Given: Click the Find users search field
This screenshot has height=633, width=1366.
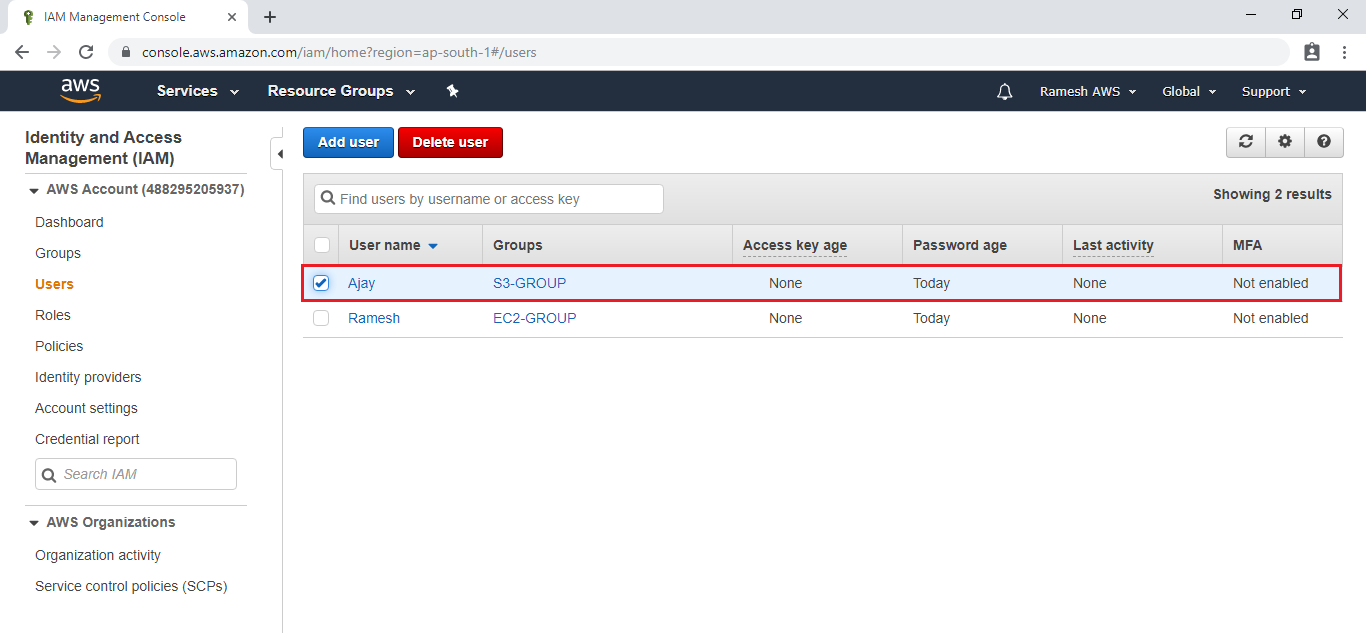Looking at the screenshot, I should (x=489, y=199).
